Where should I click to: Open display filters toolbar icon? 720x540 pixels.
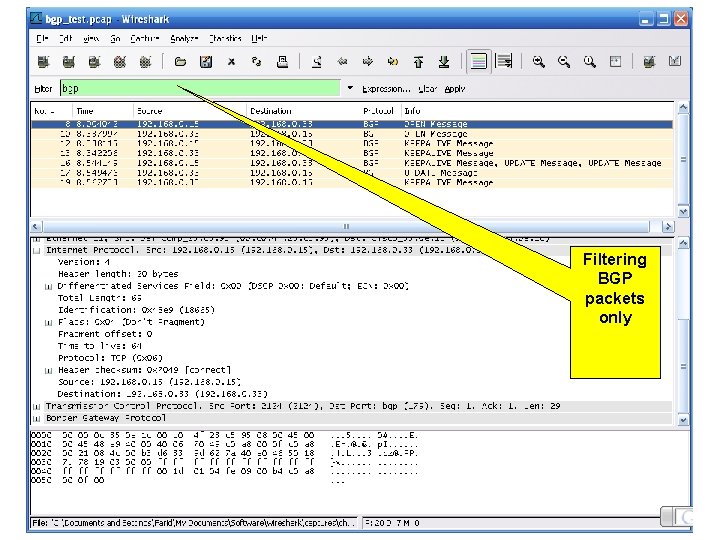coord(675,62)
